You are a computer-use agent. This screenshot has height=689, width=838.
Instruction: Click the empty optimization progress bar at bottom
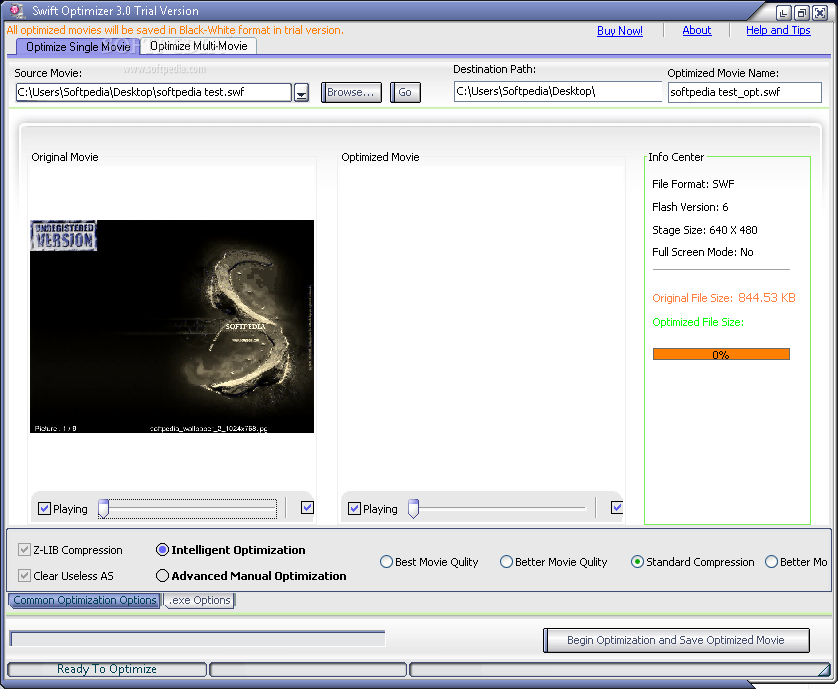[x=198, y=638]
